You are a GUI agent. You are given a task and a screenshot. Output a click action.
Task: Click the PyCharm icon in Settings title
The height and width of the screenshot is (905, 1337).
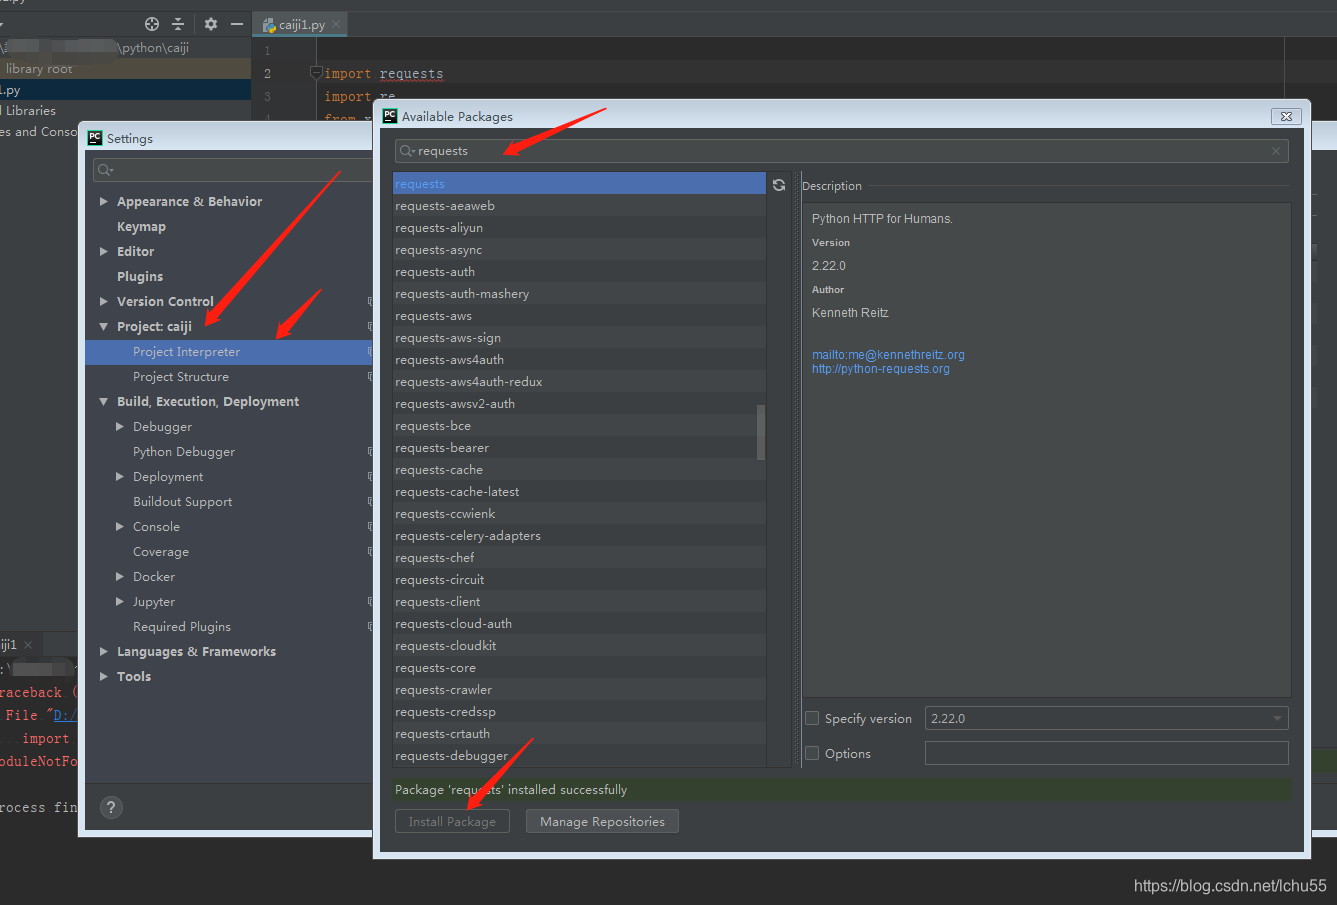click(x=95, y=138)
